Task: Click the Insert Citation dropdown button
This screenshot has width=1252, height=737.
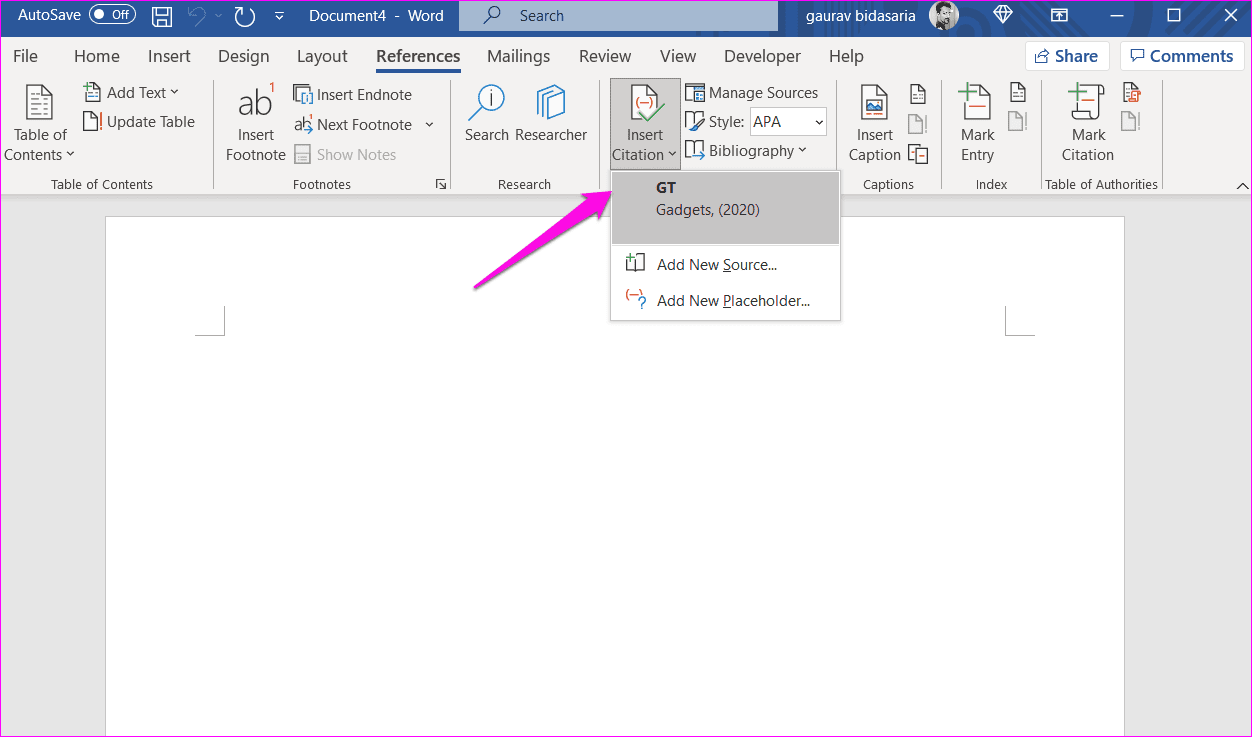Action: (x=645, y=124)
